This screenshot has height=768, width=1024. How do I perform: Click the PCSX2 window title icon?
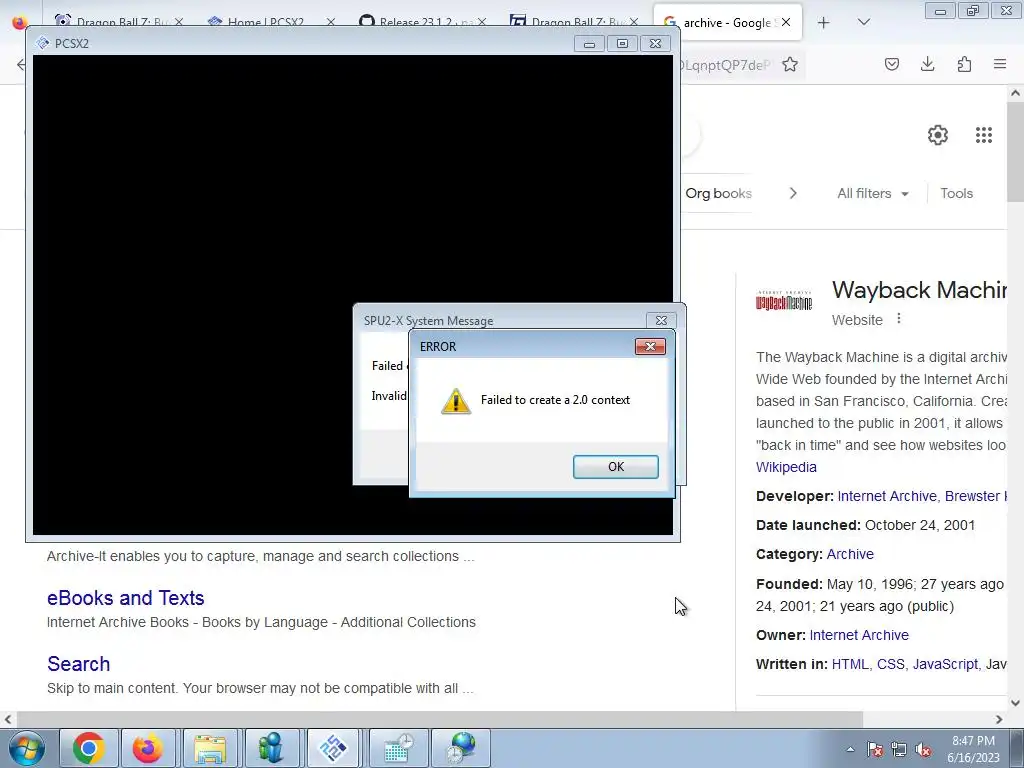click(42, 43)
